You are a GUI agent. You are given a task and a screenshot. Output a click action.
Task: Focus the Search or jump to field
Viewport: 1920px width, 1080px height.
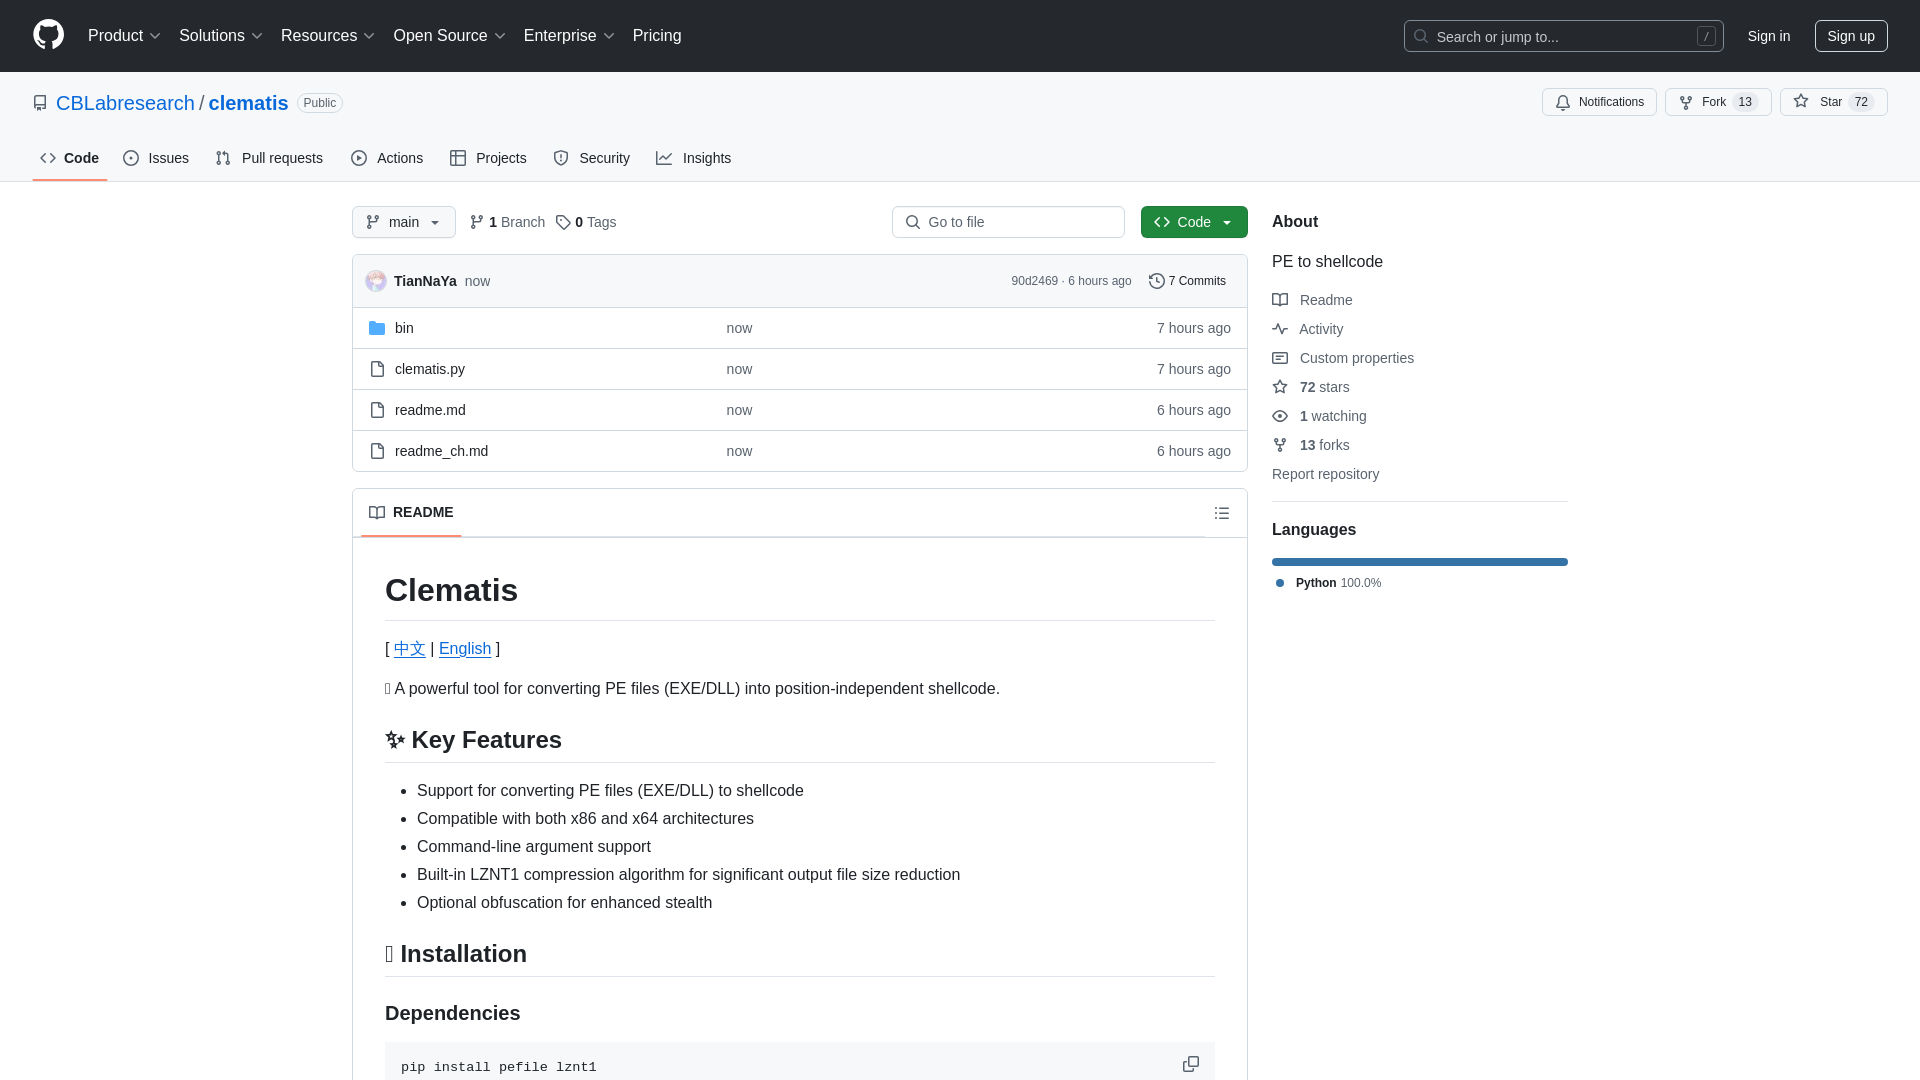(x=1564, y=36)
